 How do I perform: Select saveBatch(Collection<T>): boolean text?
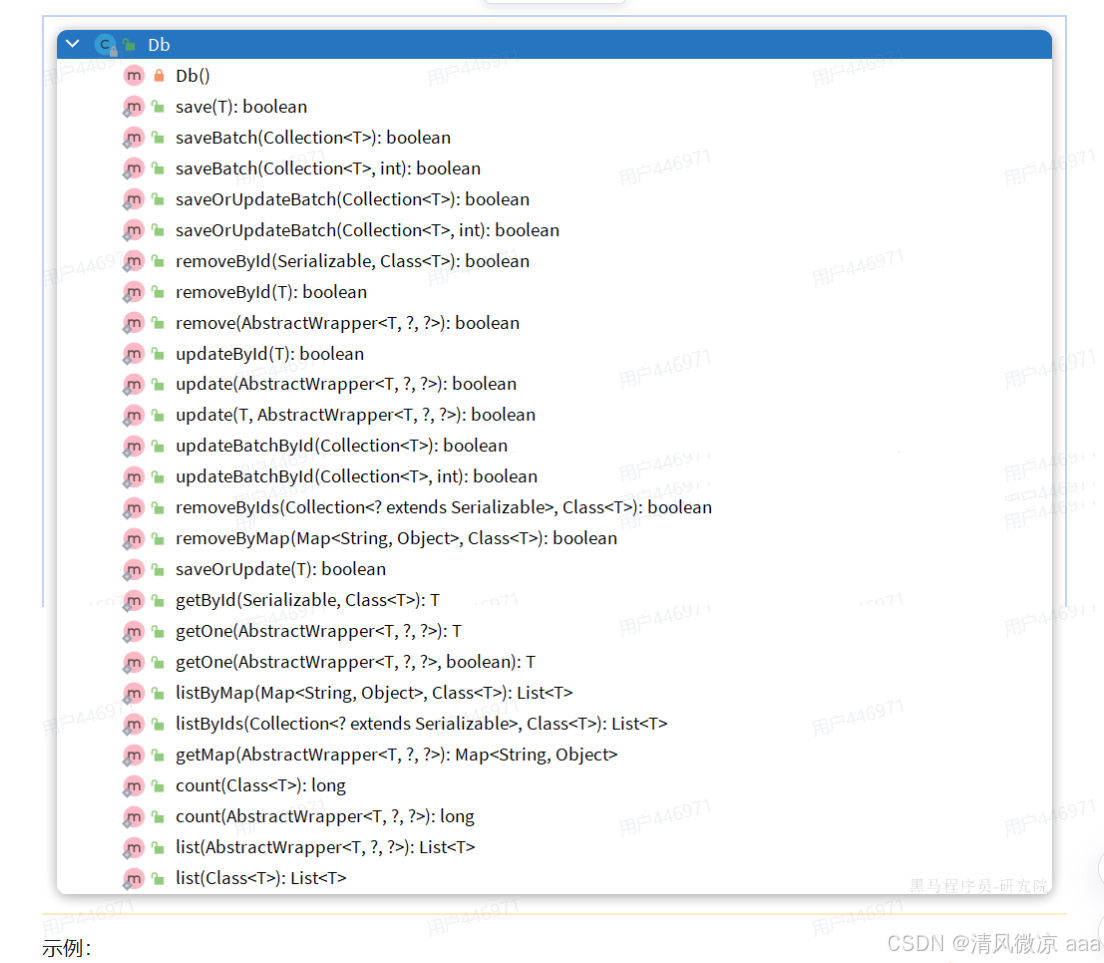(x=313, y=137)
